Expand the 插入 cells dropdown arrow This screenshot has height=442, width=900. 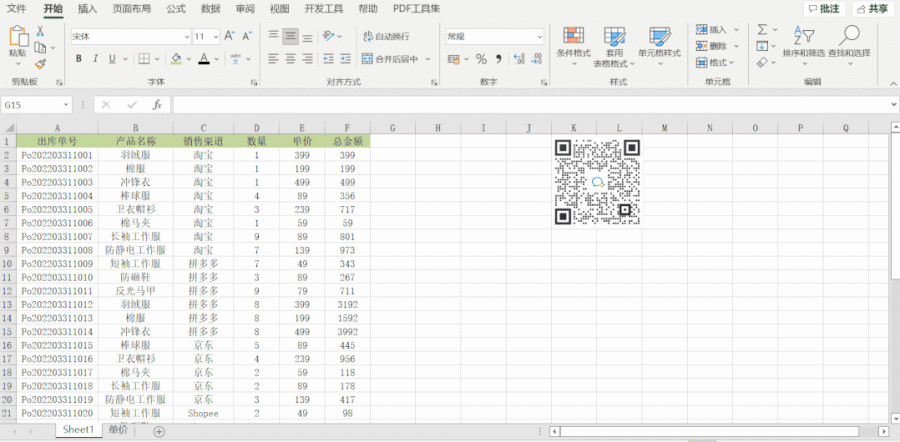[736, 29]
